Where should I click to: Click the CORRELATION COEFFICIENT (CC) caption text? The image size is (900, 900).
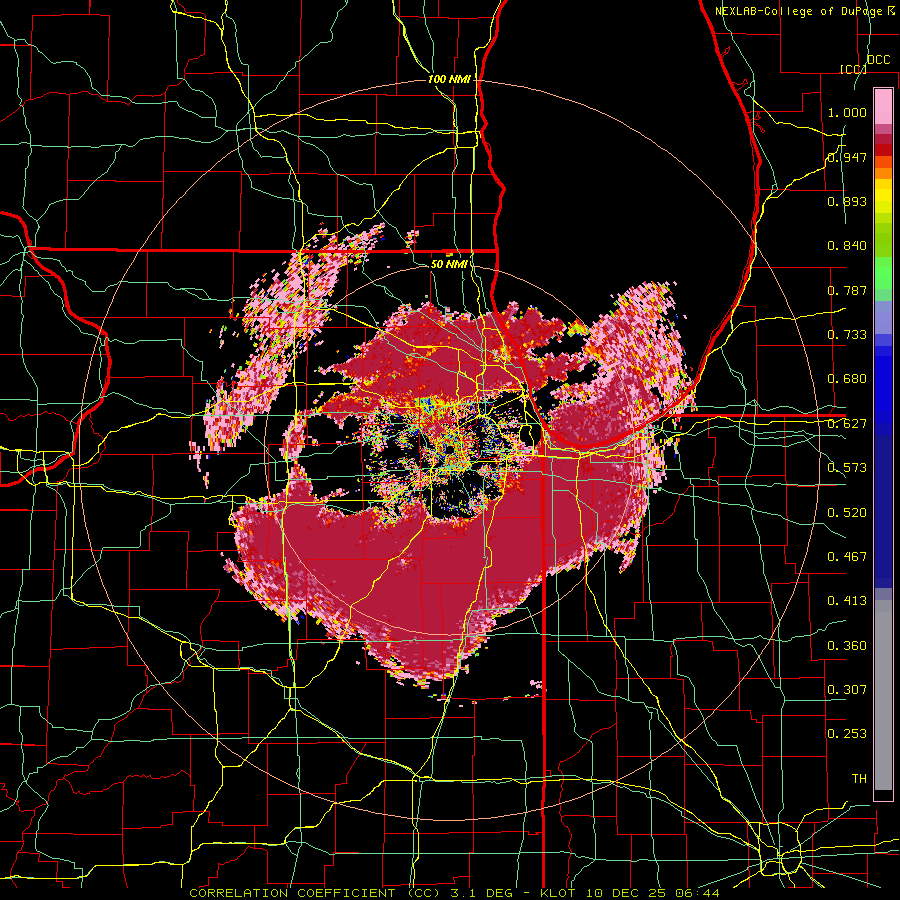(315, 893)
